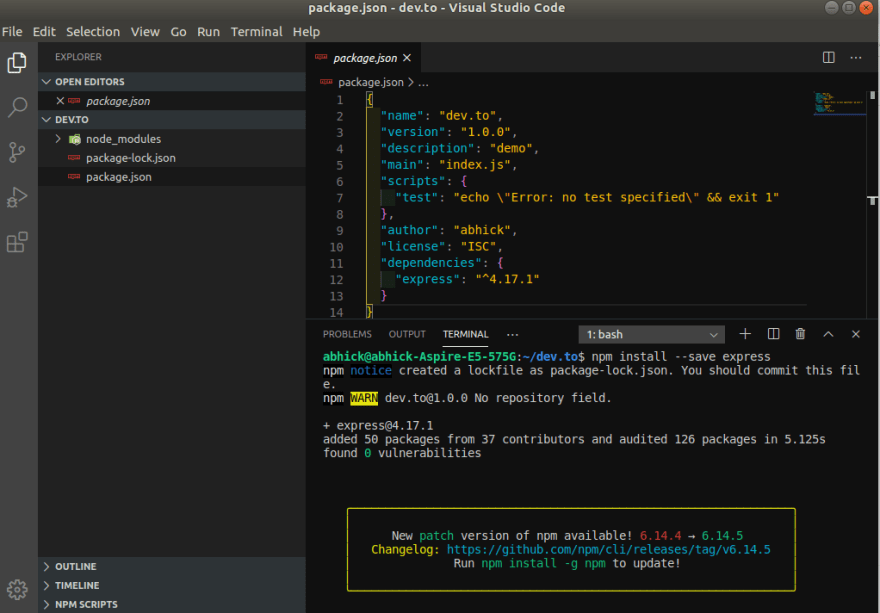880x613 pixels.
Task: Close package.json in Open Editors list
Action: tap(60, 101)
